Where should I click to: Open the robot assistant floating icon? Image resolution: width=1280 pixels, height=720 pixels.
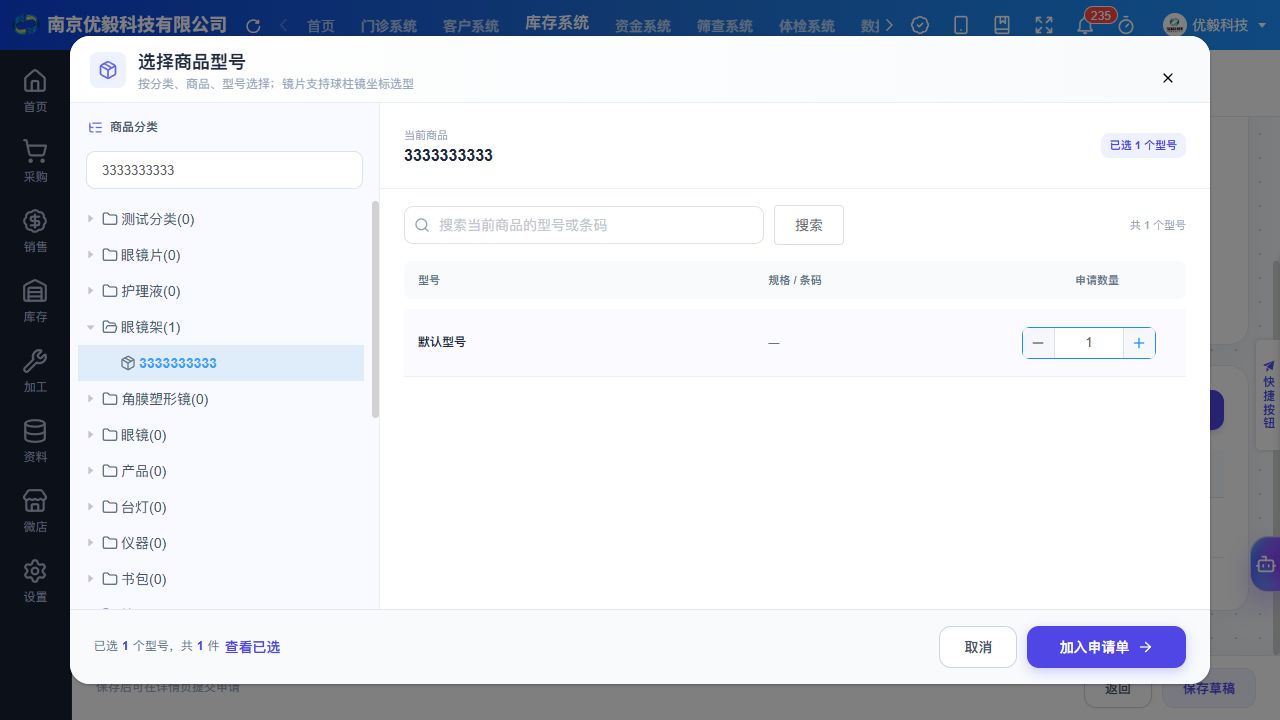pos(1265,565)
